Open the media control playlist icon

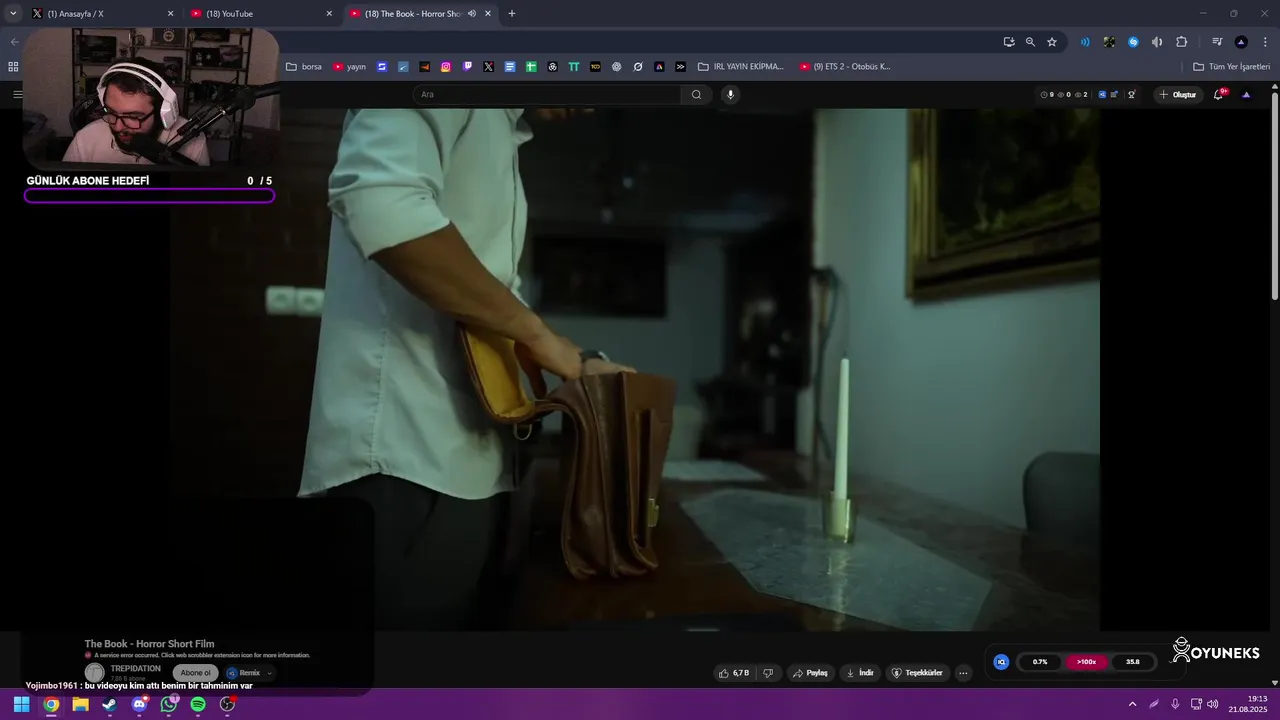1217,42
